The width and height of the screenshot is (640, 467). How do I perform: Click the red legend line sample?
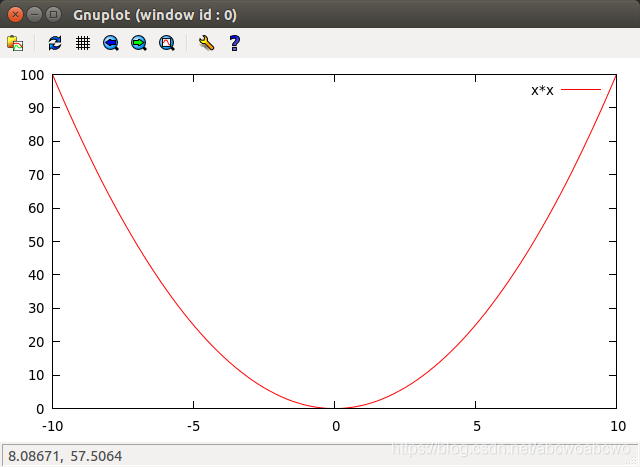tap(581, 89)
